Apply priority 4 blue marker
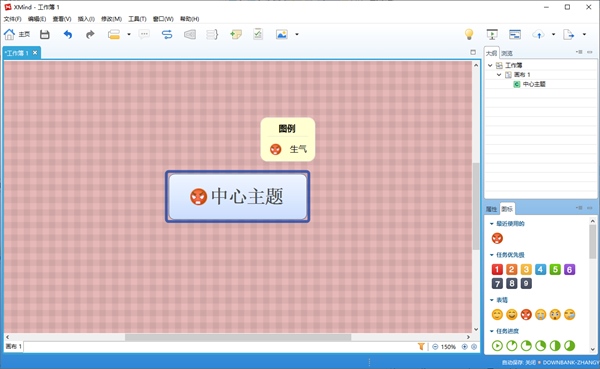 pos(540,269)
